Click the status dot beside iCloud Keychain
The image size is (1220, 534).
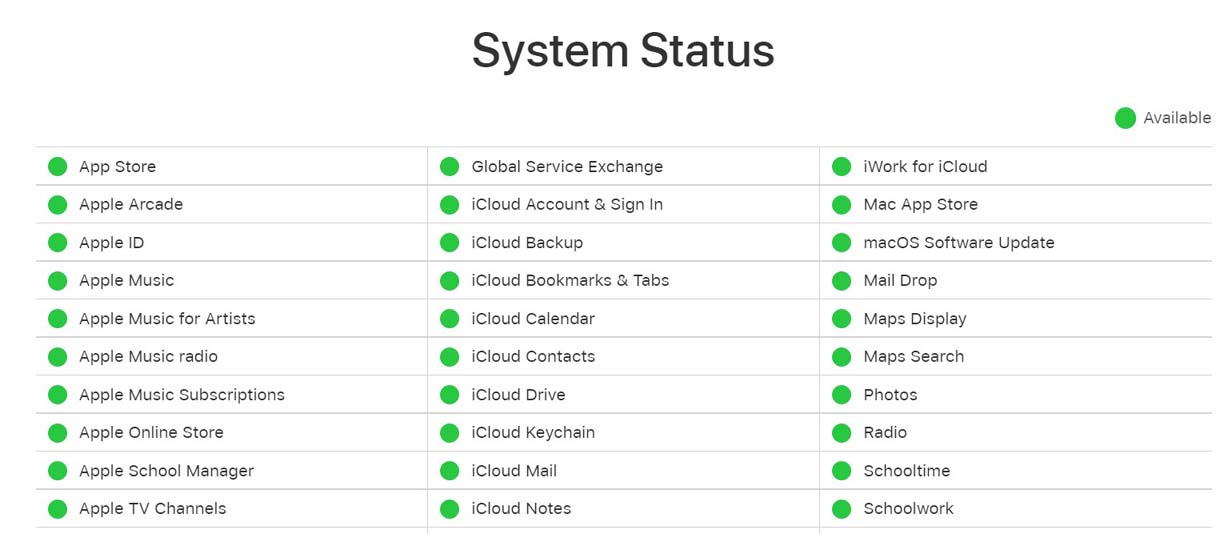[450, 433]
